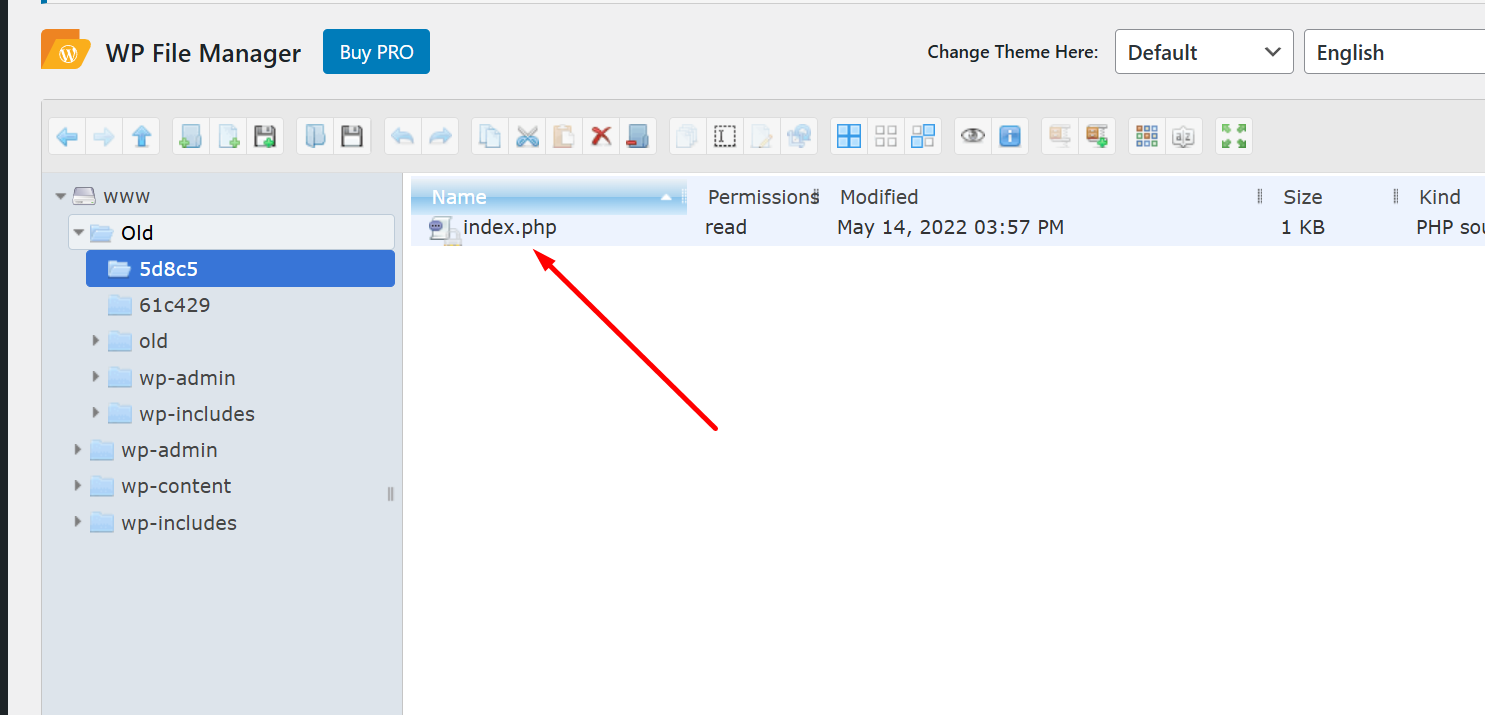Viewport: 1485px width, 715px height.
Task: Click the Select All icon
Action: [x=849, y=137]
